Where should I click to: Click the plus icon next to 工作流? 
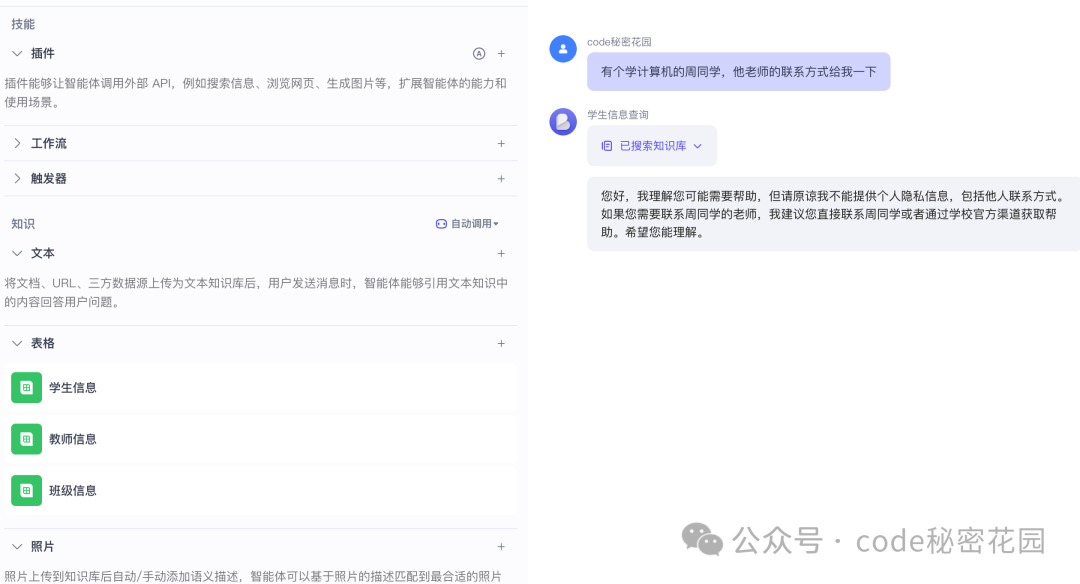pyautogui.click(x=501, y=143)
